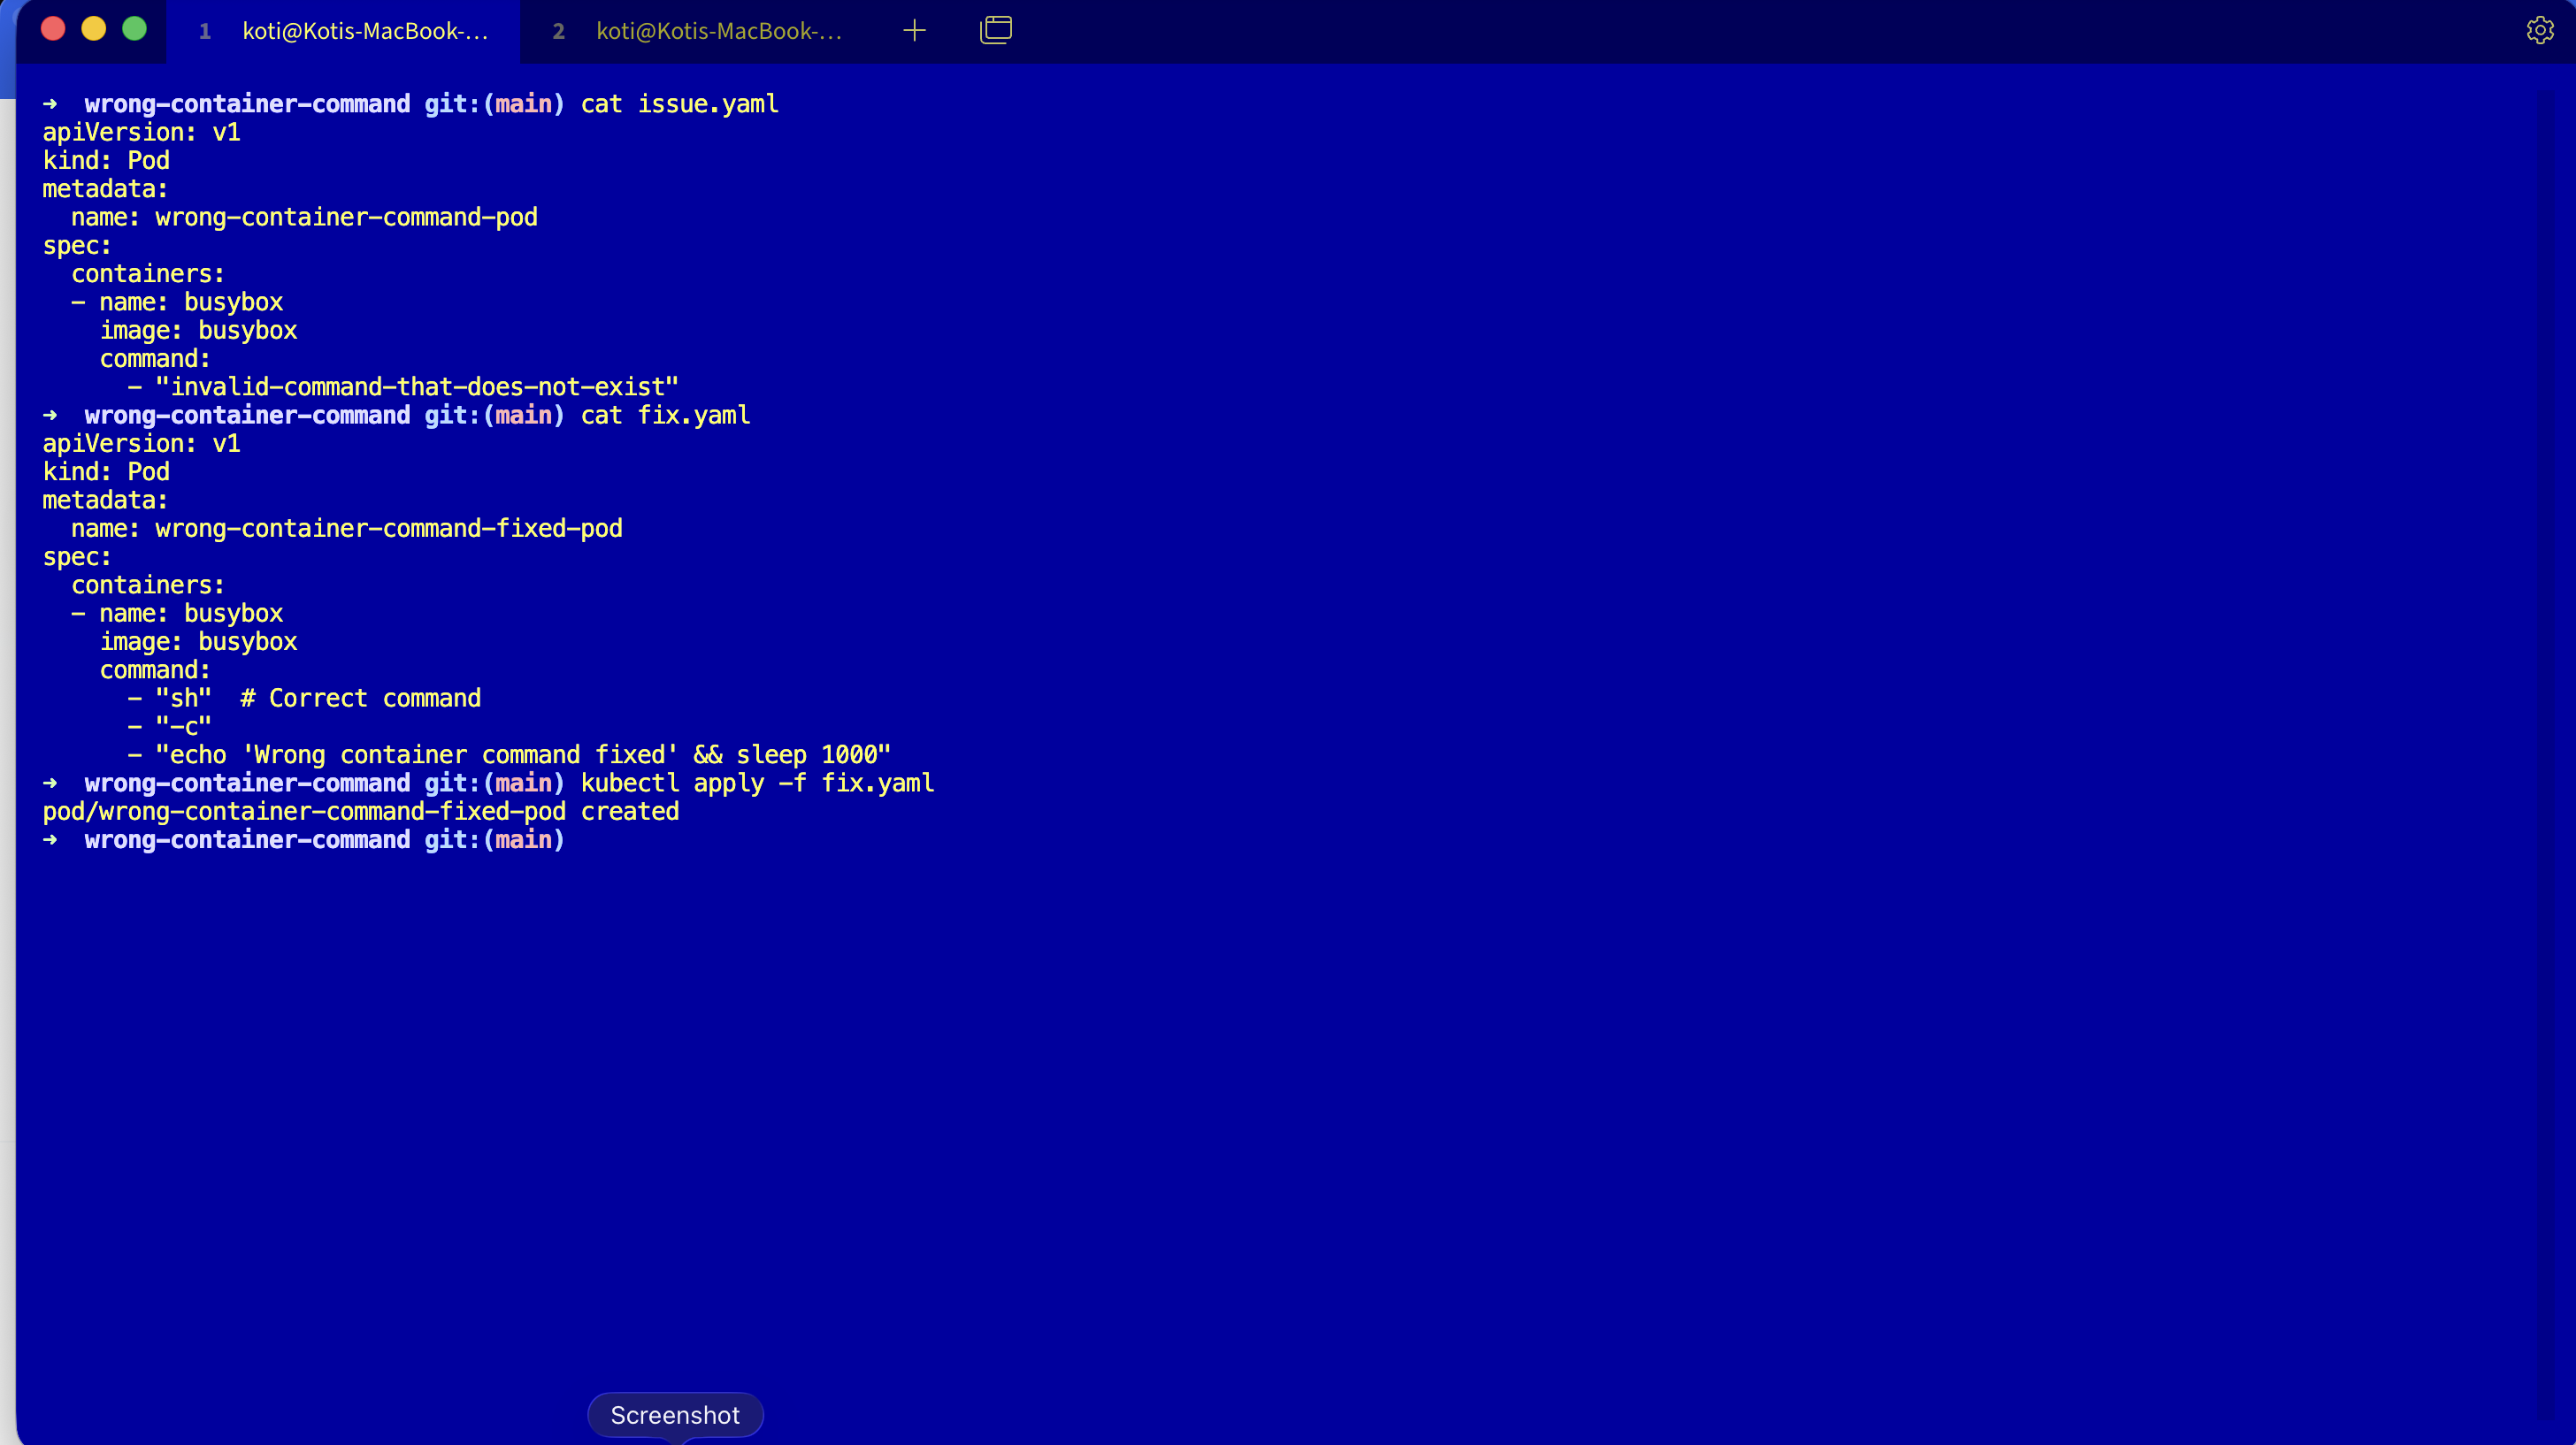The width and height of the screenshot is (2576, 1445).
Task: Click the number badge on tab 2
Action: [x=559, y=31]
